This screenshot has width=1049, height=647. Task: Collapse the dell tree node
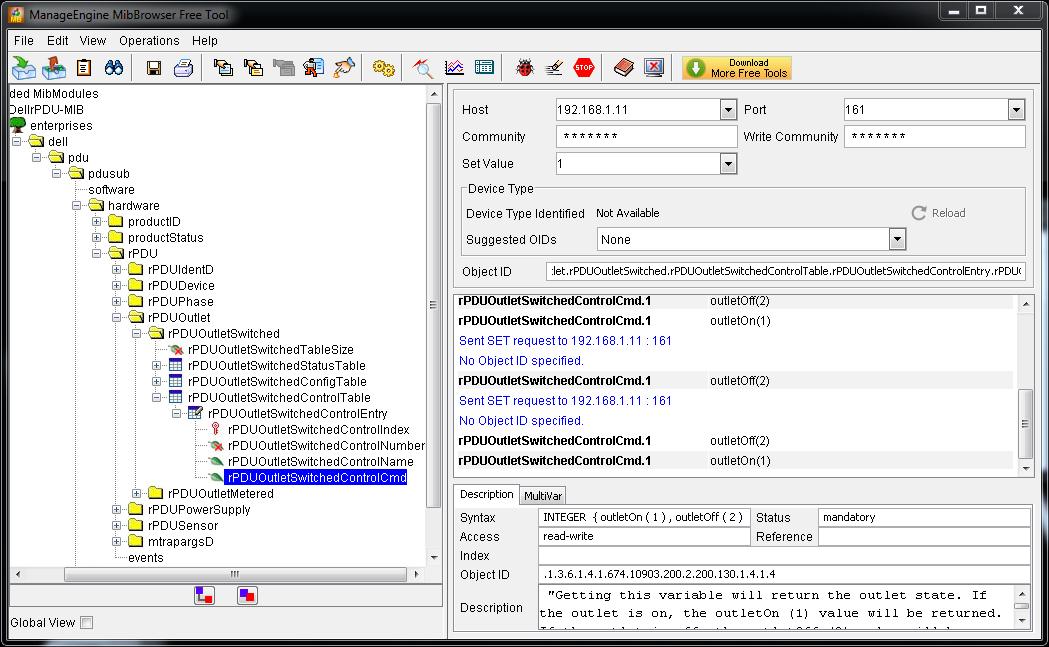click(x=17, y=141)
